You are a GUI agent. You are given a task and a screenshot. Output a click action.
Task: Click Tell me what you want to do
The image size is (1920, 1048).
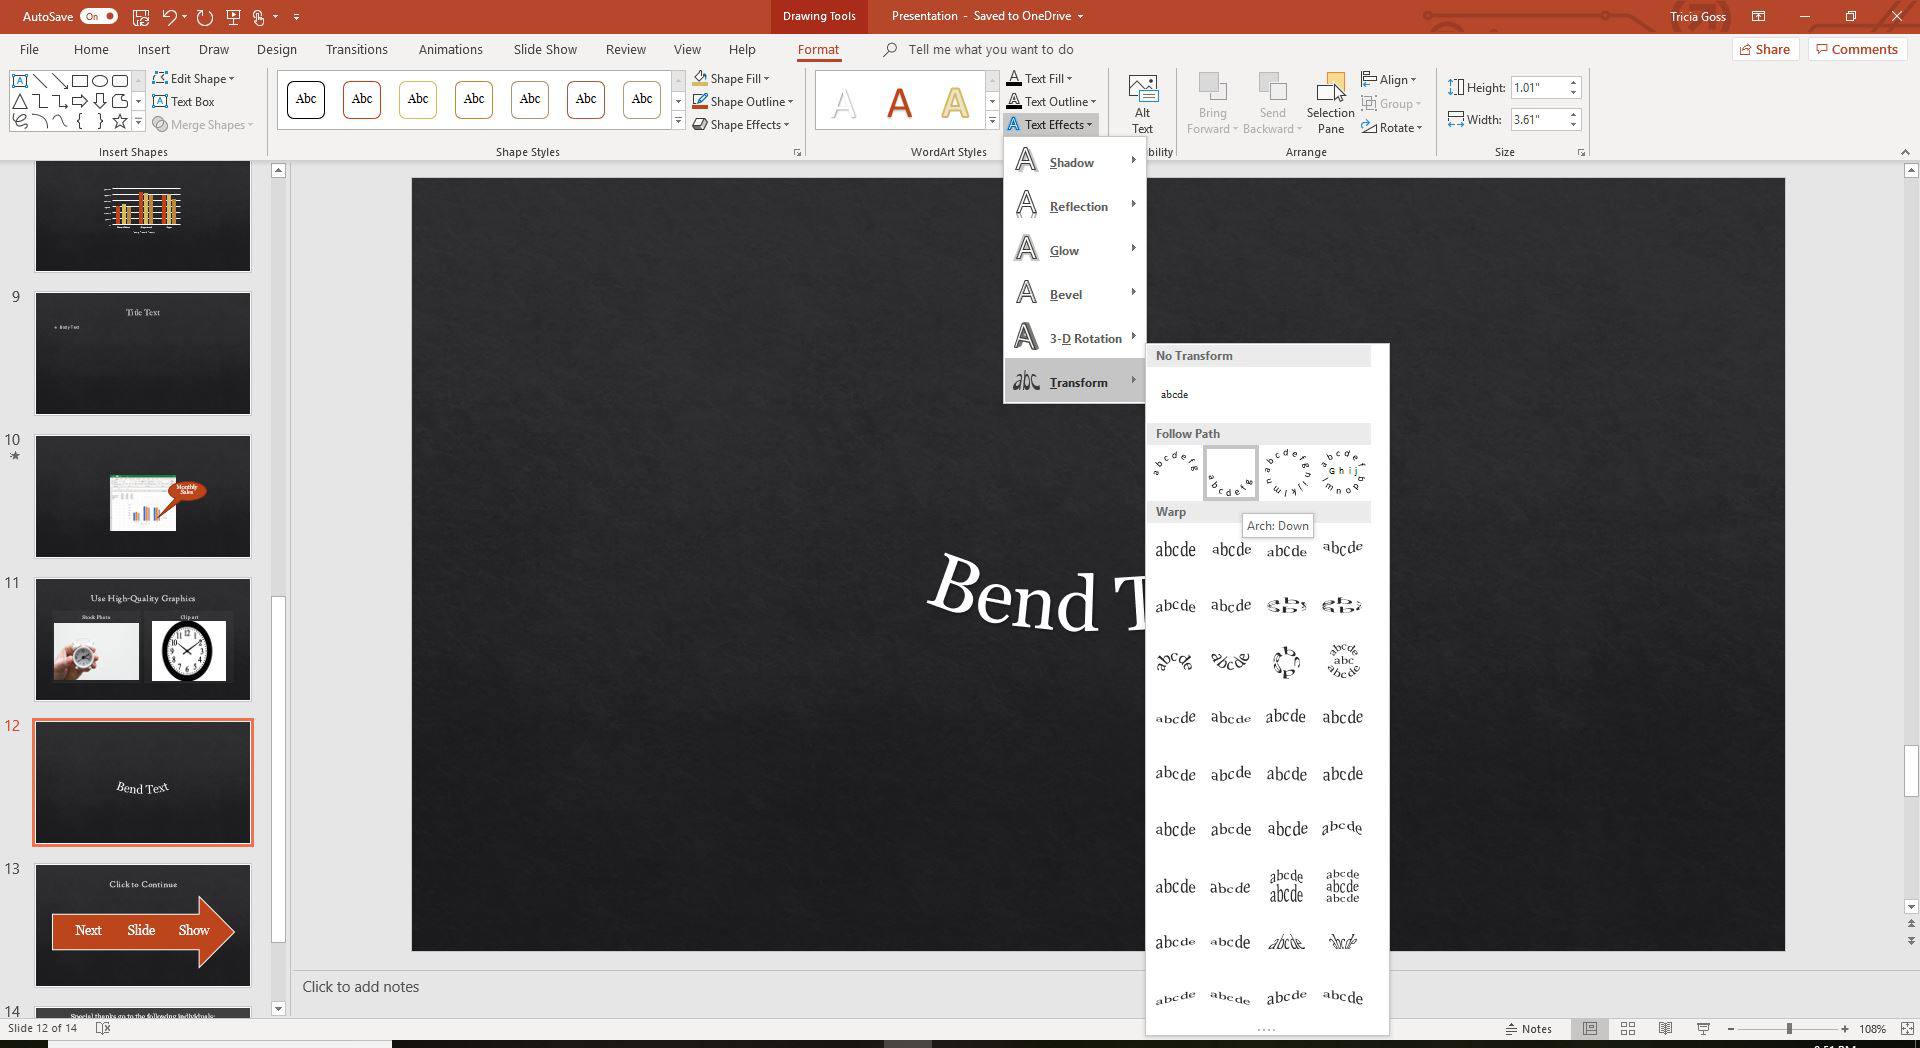[990, 49]
